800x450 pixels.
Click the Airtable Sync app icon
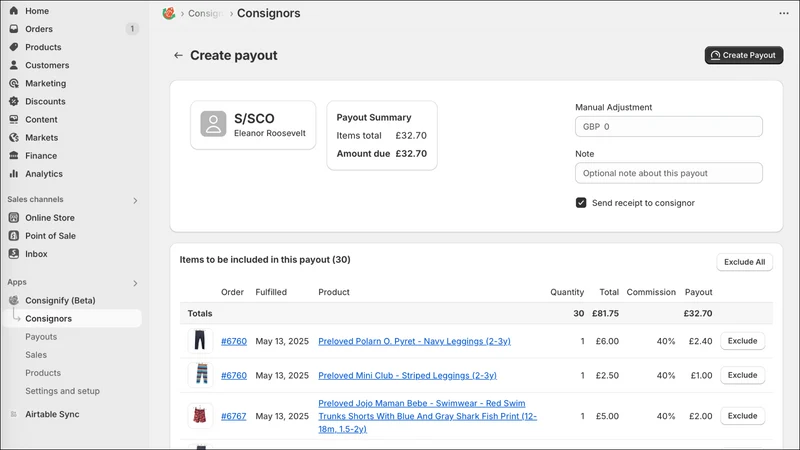click(14, 414)
